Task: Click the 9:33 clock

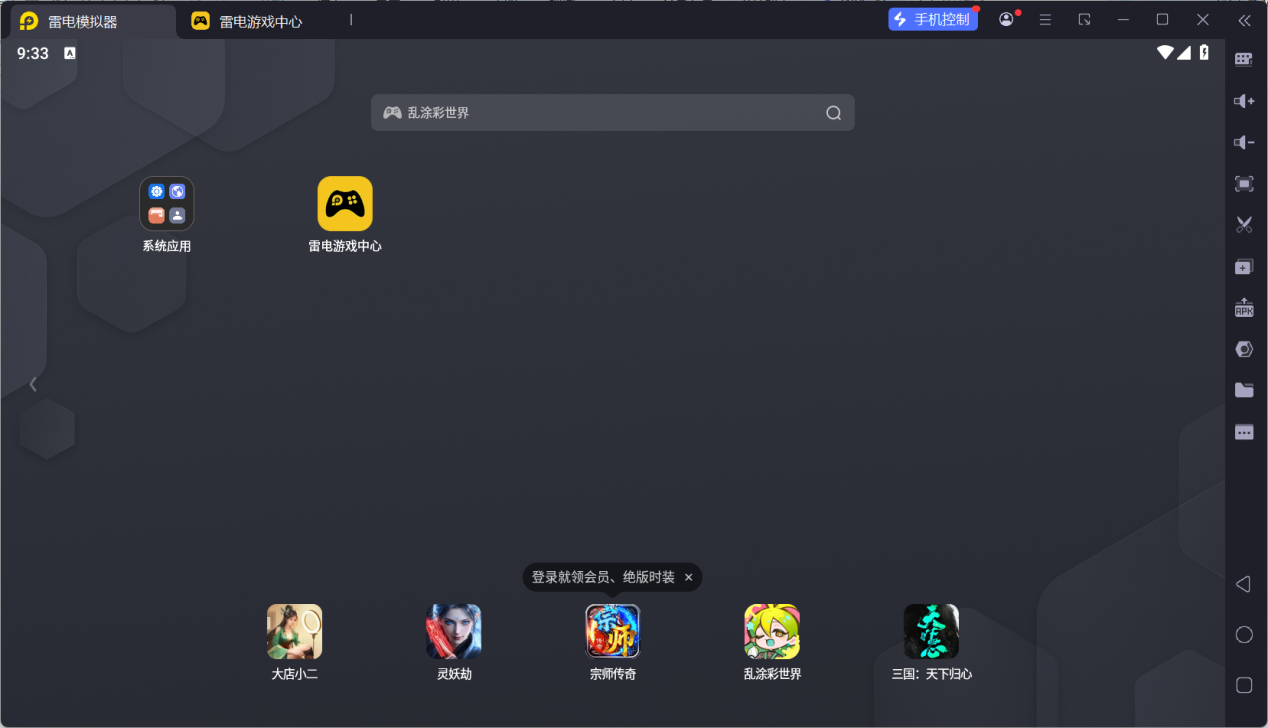Action: pos(33,54)
